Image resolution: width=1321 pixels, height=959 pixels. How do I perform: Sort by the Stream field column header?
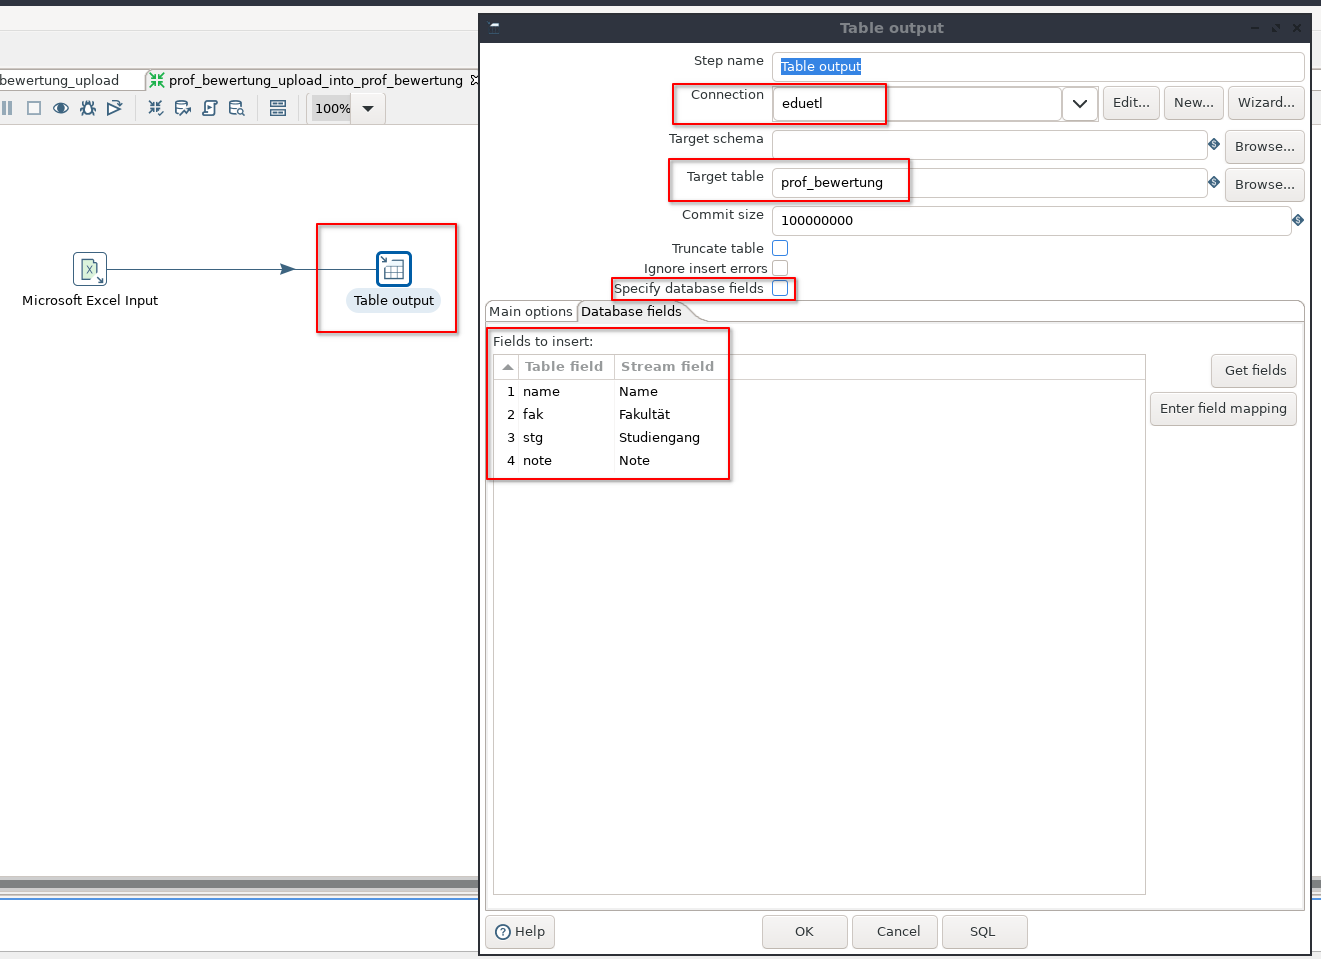667,367
